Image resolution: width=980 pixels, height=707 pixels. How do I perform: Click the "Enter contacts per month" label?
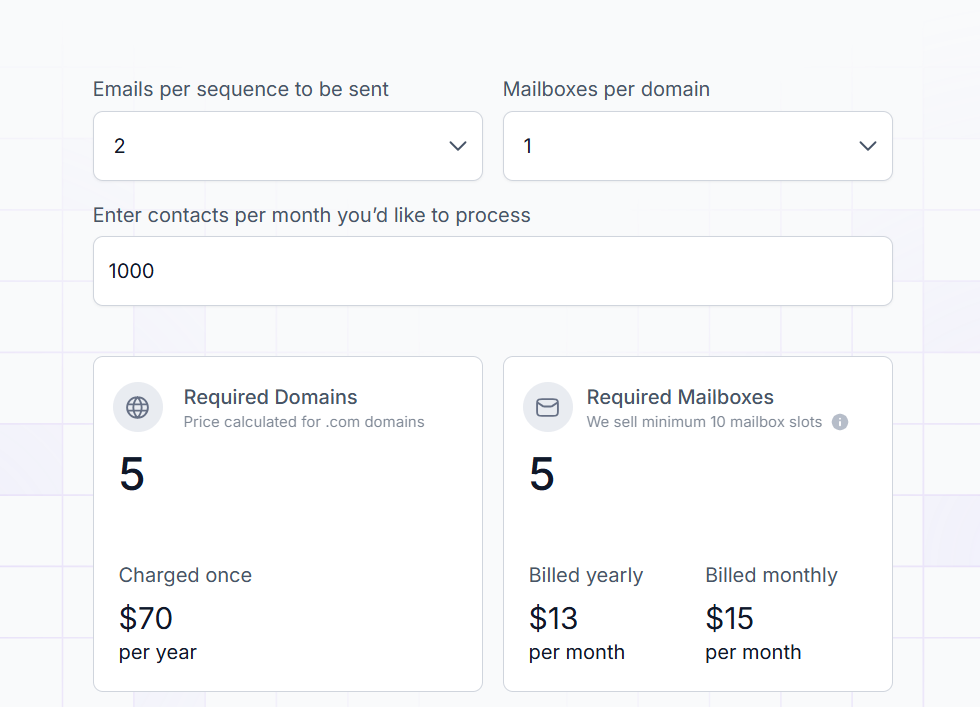coord(312,215)
